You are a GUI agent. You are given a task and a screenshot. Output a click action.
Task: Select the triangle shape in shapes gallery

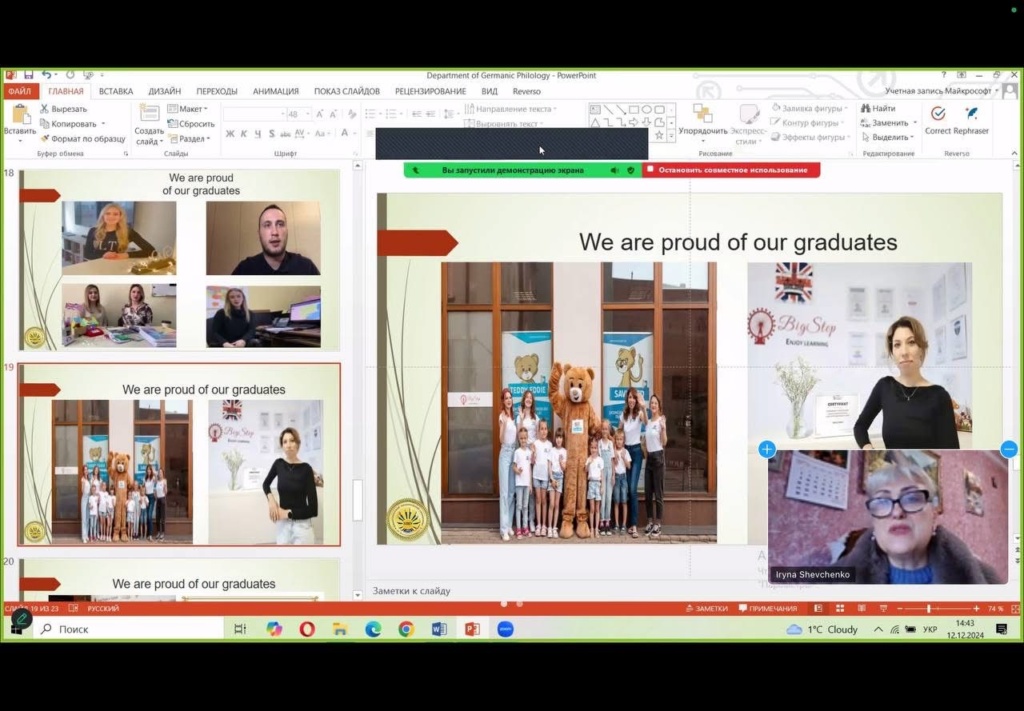coord(595,122)
